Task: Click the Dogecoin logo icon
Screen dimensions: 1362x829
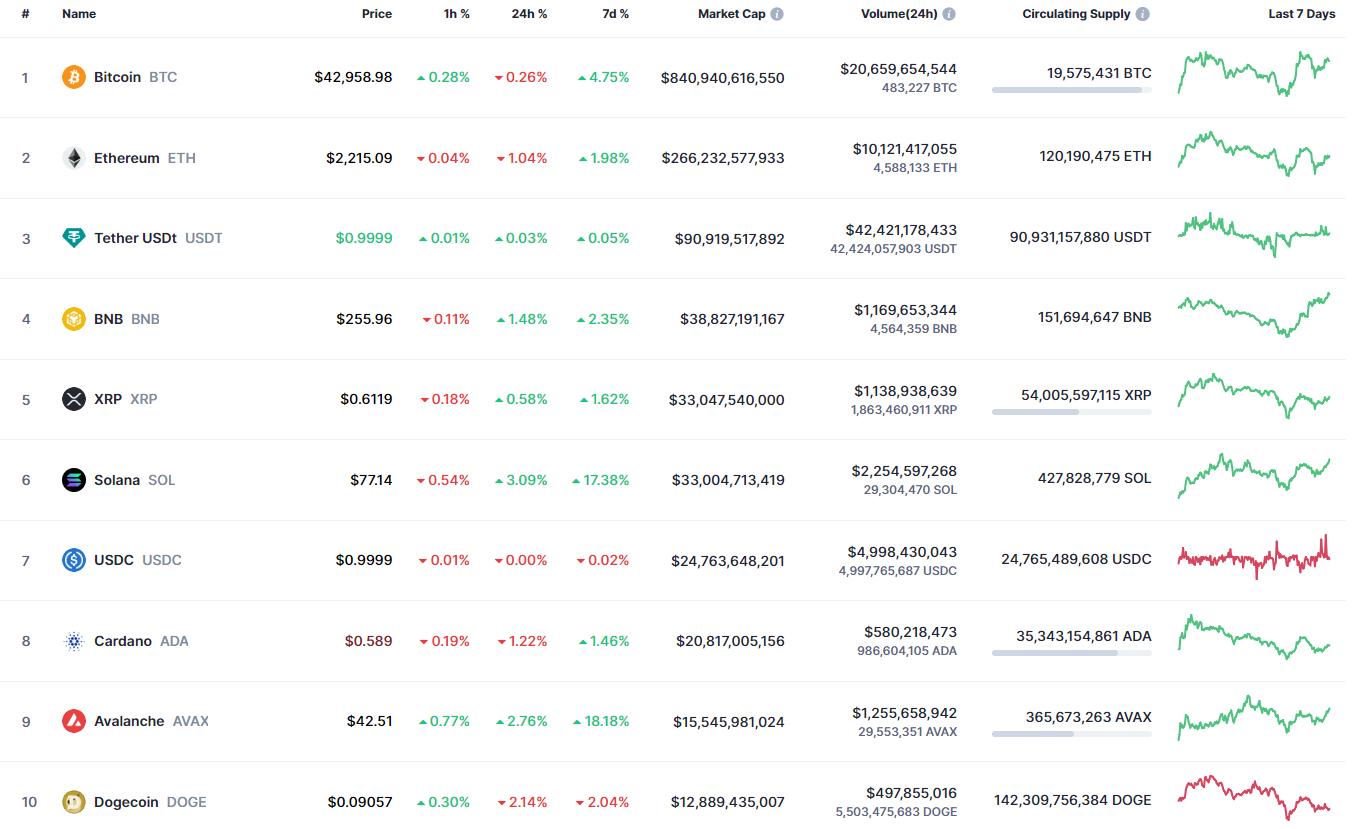Action: [74, 802]
